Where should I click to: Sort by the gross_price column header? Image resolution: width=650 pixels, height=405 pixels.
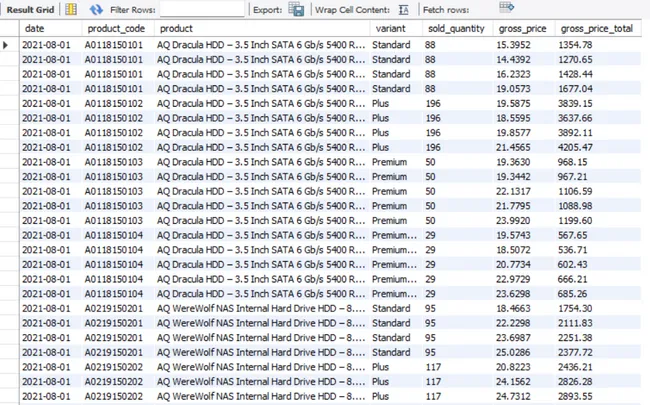pos(522,29)
